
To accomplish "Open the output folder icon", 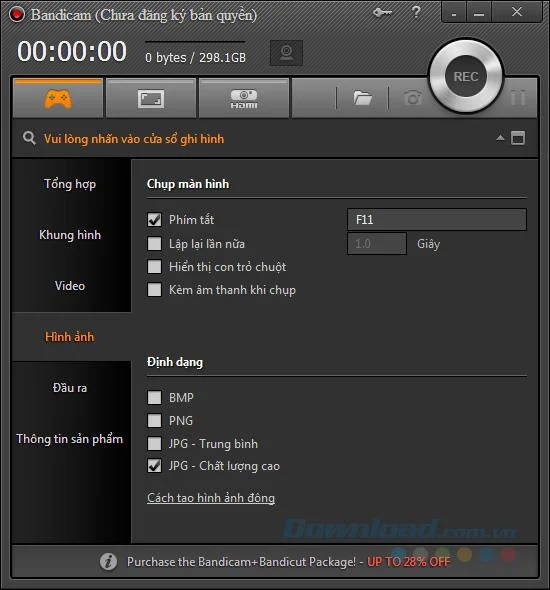I will click(363, 98).
